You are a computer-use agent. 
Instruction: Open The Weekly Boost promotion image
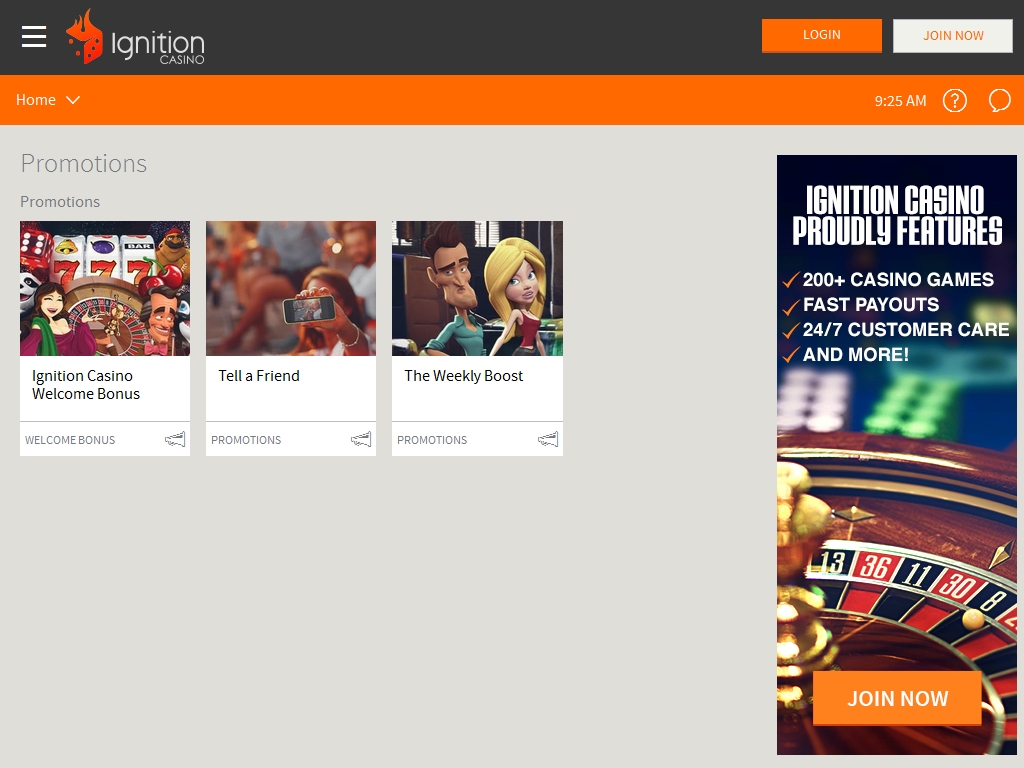(x=477, y=288)
